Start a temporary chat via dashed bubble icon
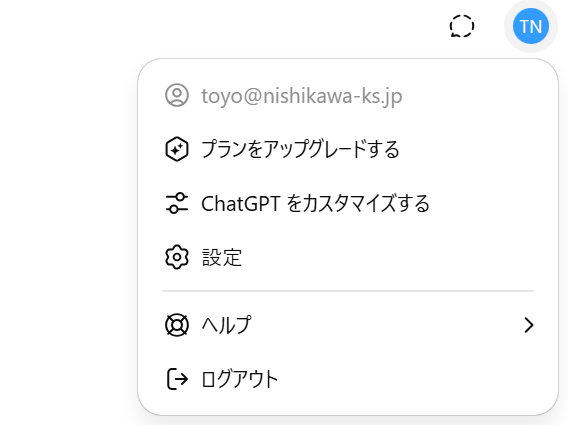Viewport: 568px width, 425px height. 462,26
